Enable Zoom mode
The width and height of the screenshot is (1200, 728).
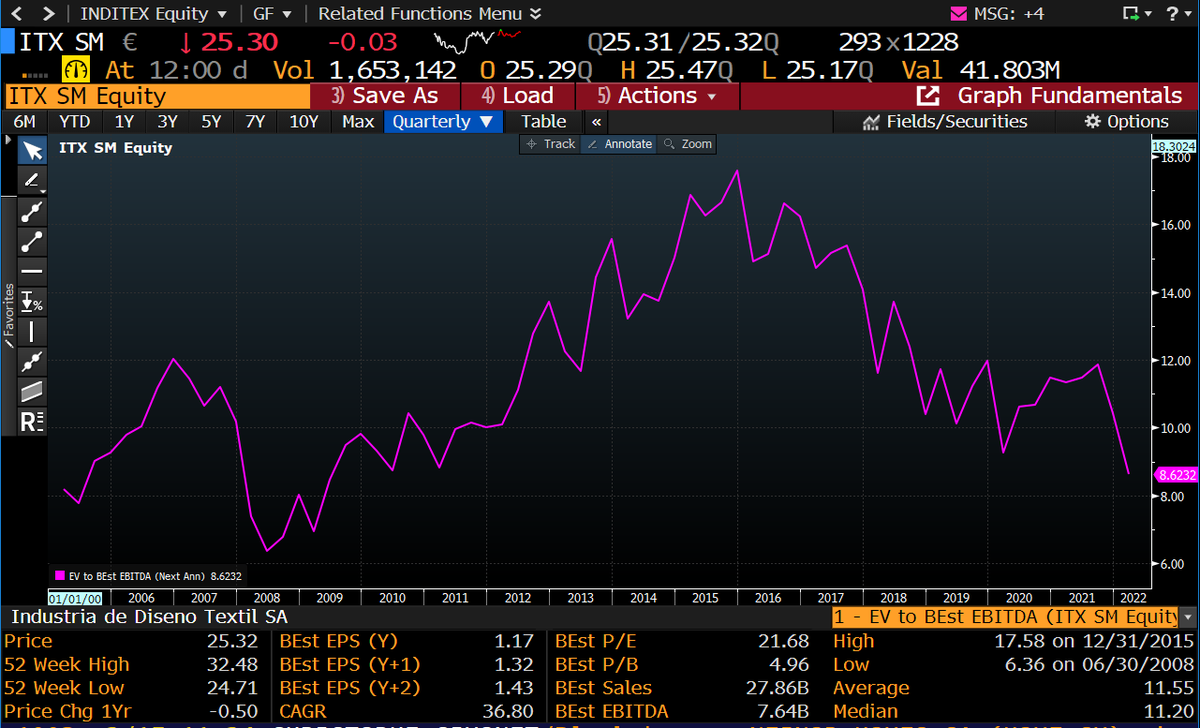pyautogui.click(x=687, y=144)
